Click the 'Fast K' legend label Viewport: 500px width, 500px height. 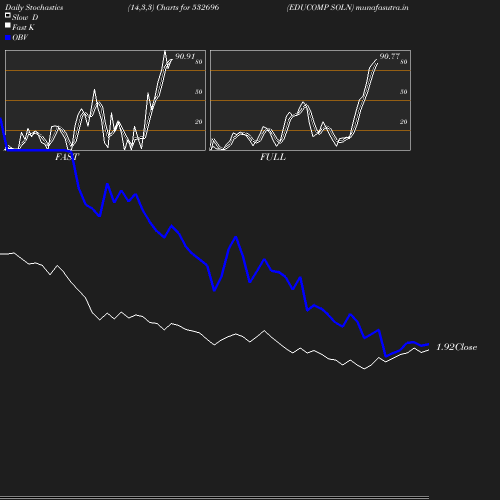[23, 27]
